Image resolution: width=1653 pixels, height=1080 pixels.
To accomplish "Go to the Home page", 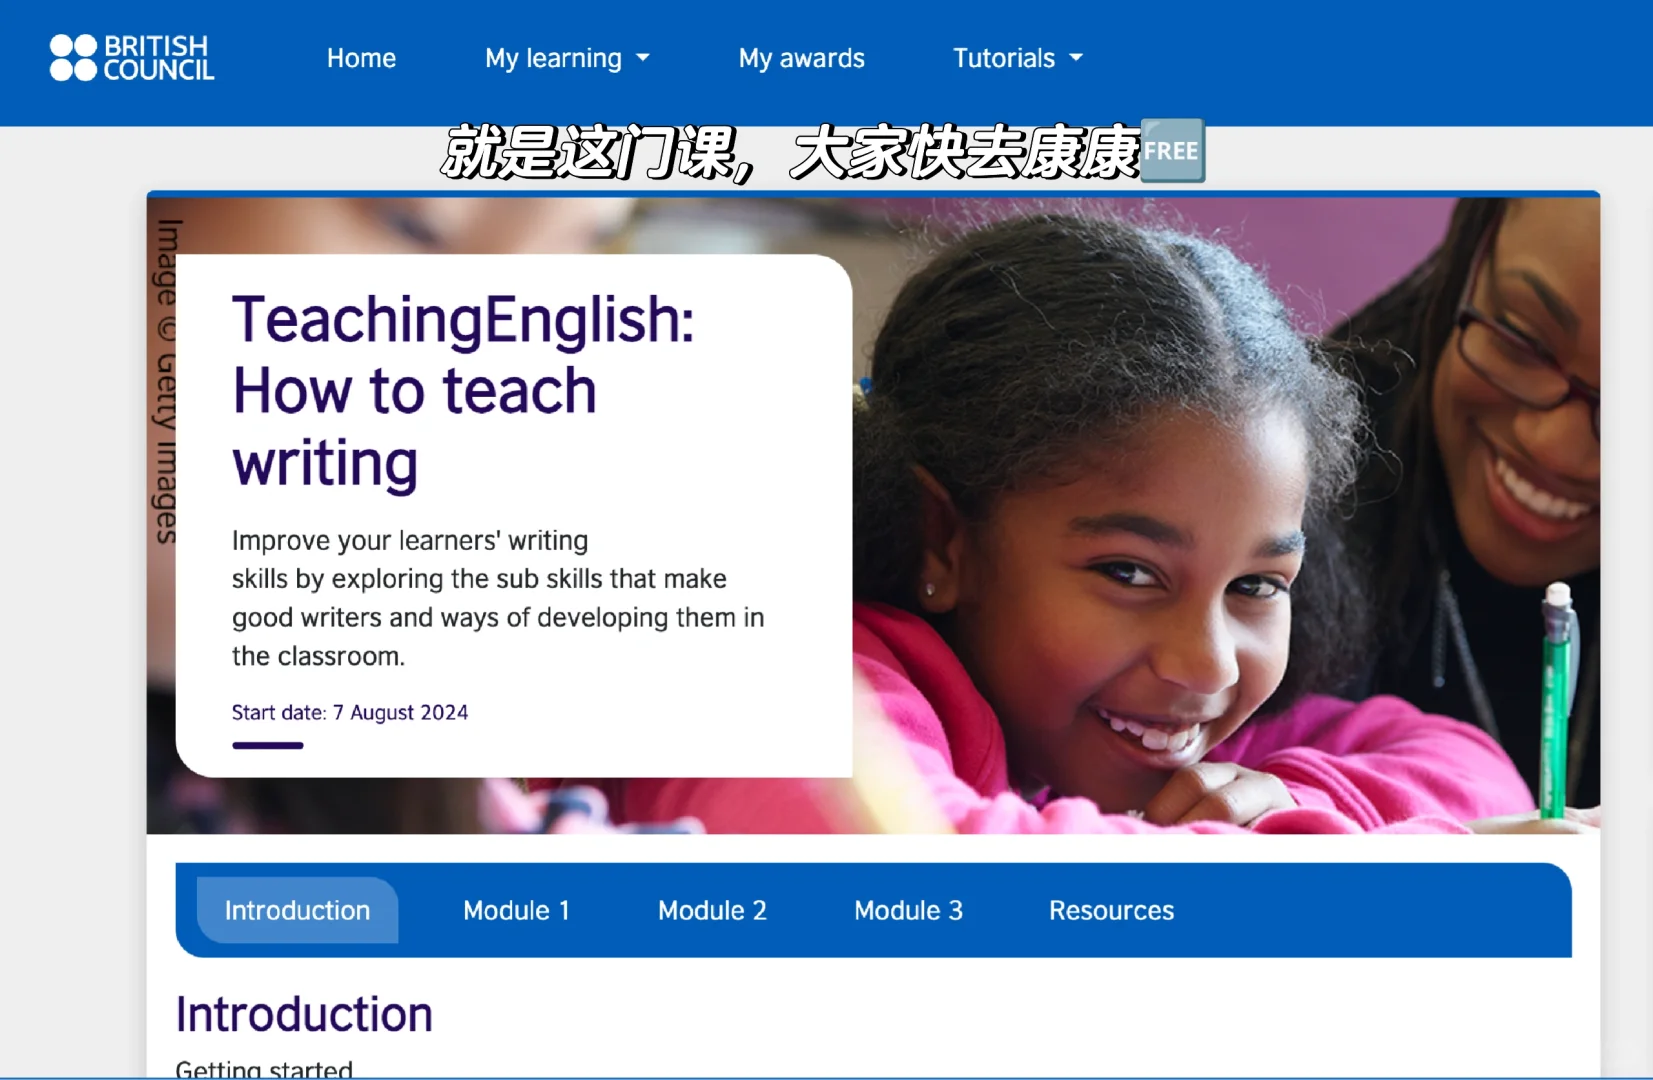I will (361, 58).
